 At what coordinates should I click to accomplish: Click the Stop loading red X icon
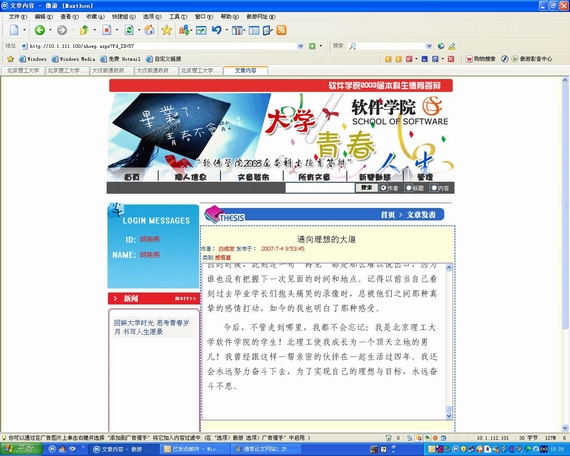(x=107, y=30)
